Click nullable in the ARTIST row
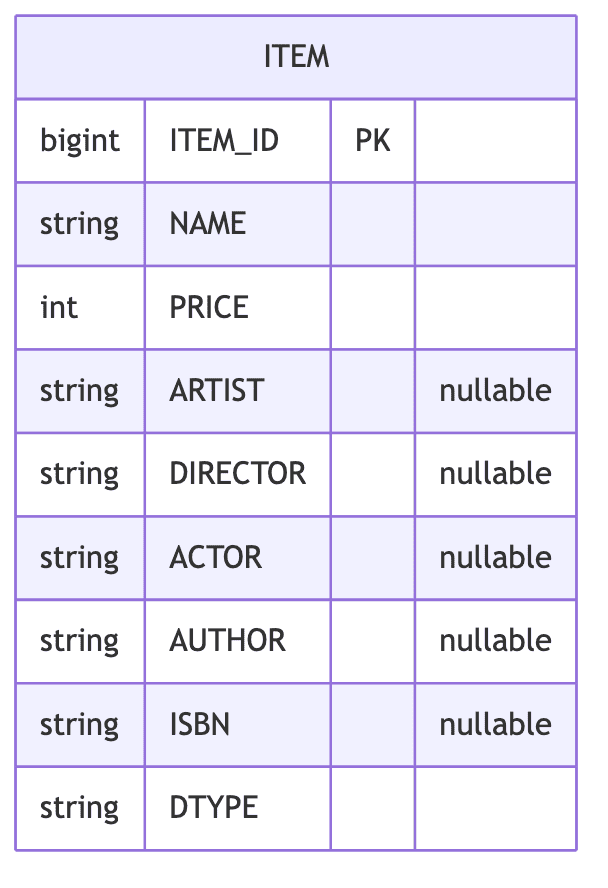 pyautogui.click(x=495, y=390)
